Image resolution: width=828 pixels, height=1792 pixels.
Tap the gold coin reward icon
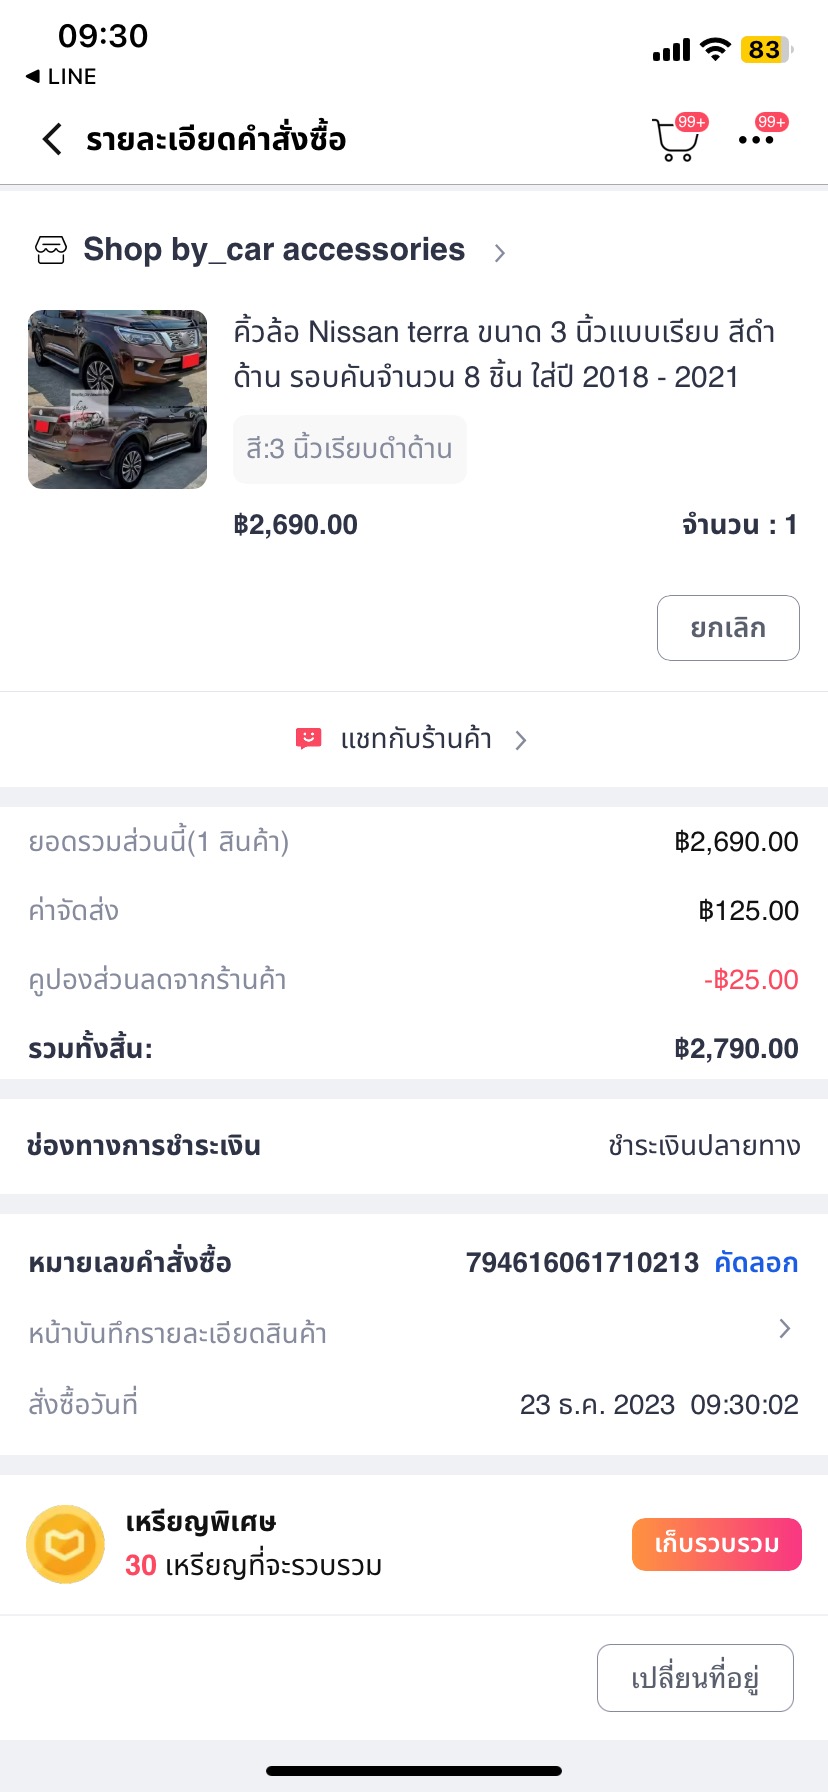click(65, 1544)
